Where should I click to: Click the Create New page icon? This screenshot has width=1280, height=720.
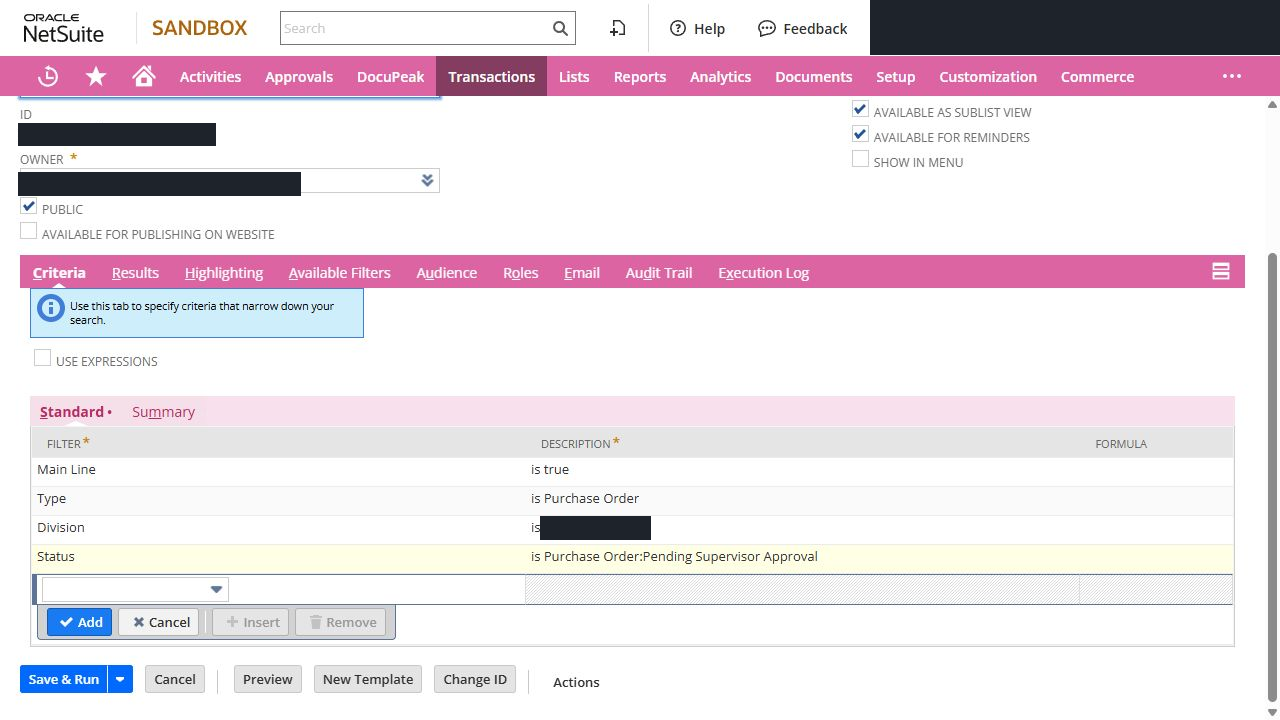tap(618, 28)
